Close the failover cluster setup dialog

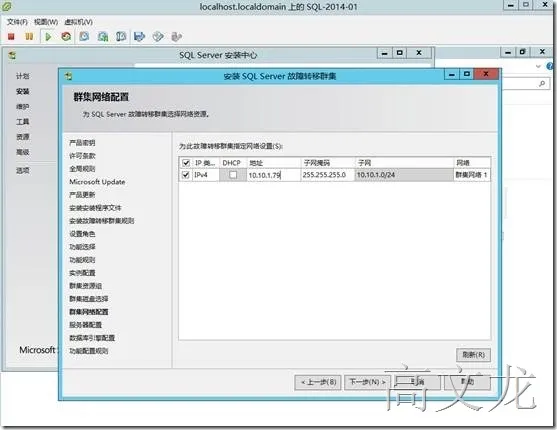(x=486, y=74)
